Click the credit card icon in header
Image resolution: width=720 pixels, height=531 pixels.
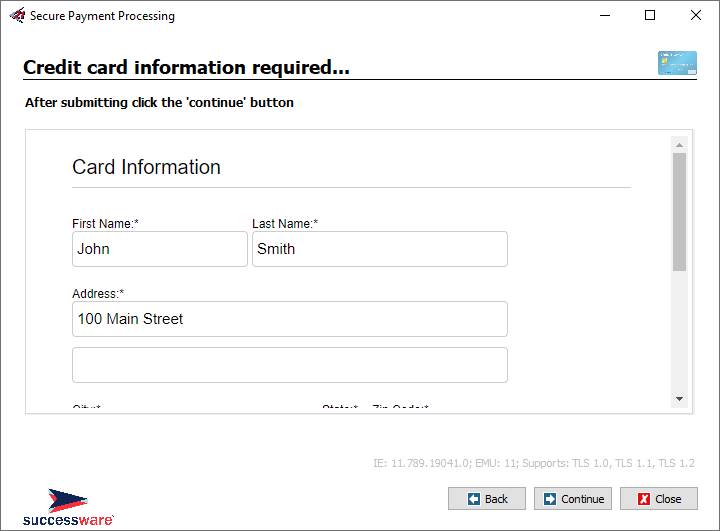[x=676, y=63]
